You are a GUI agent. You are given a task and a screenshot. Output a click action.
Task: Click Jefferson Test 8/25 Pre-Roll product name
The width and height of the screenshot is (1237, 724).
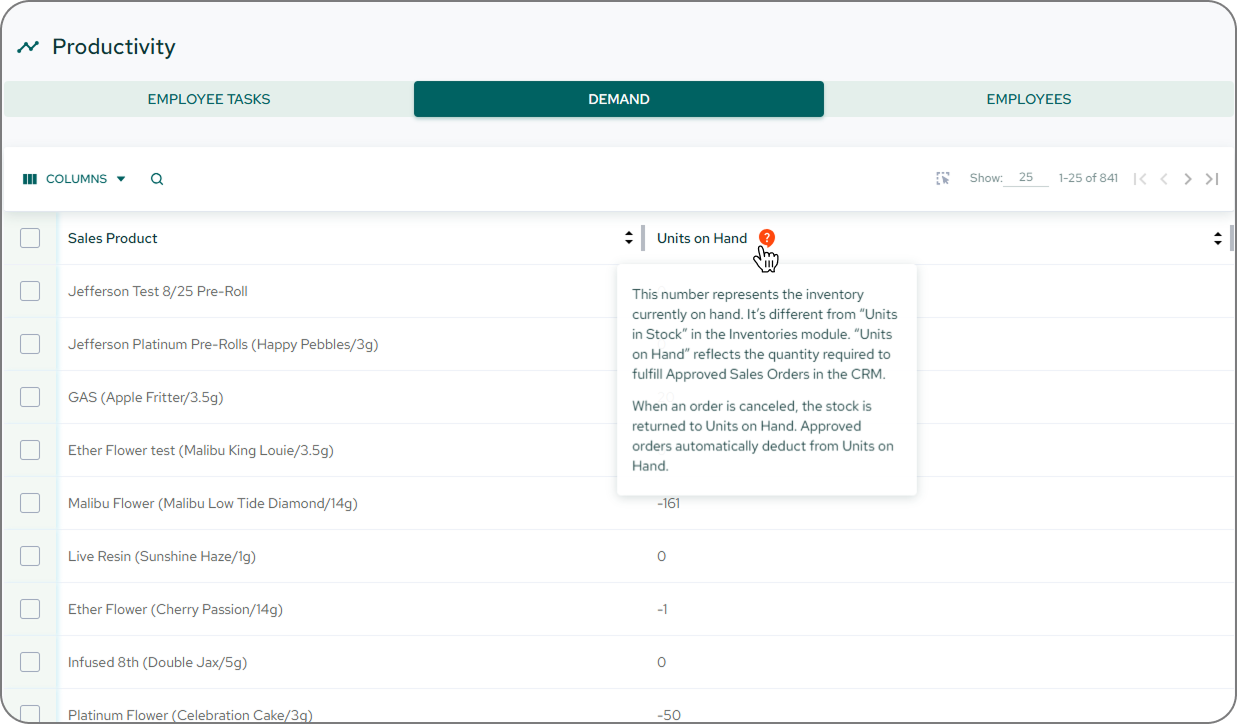(x=158, y=291)
